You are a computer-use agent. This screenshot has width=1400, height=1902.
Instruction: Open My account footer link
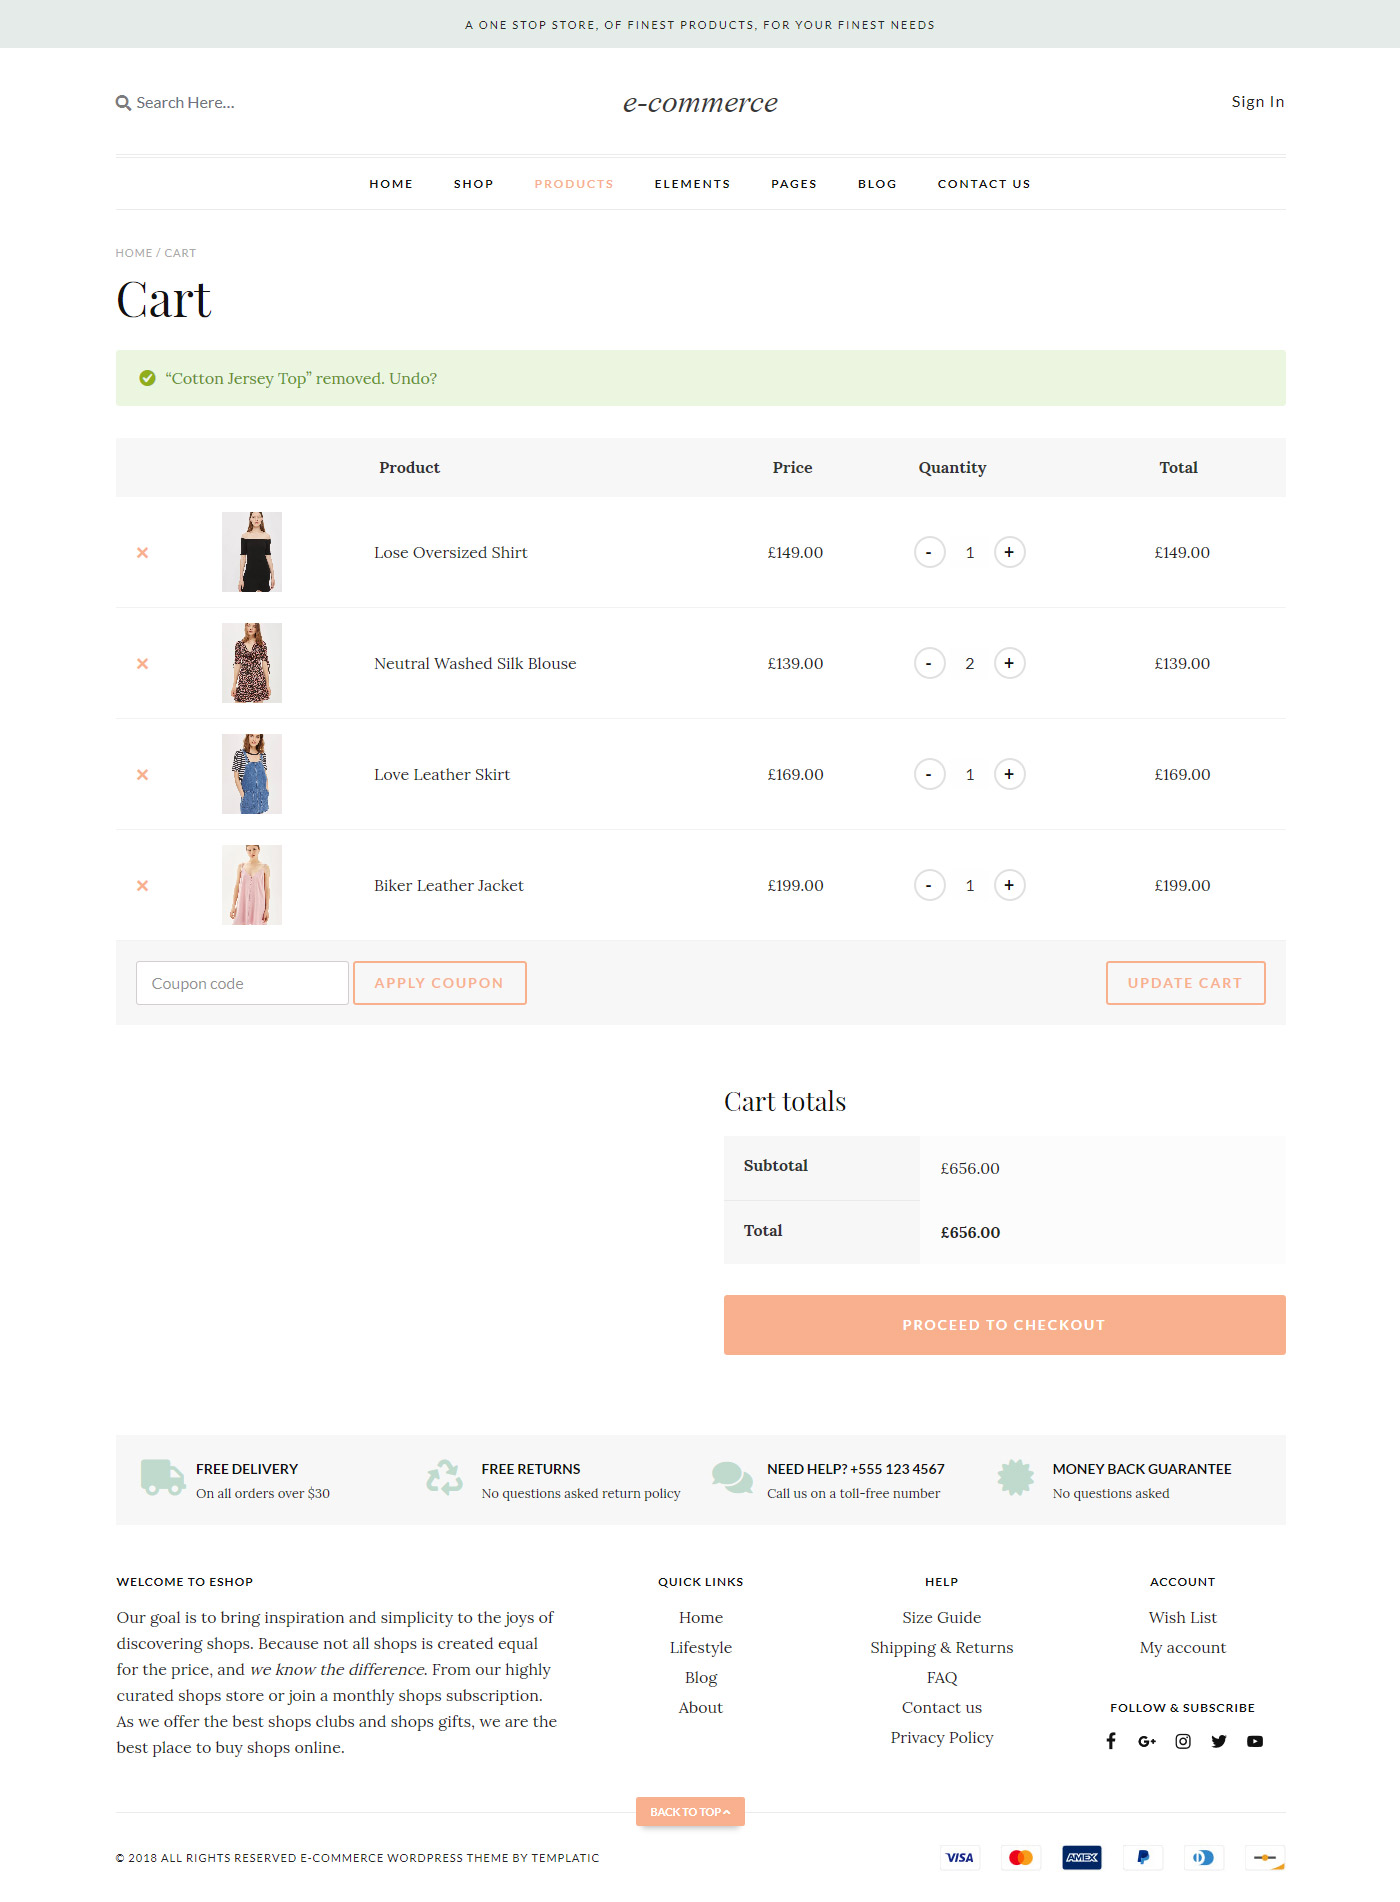(x=1183, y=1647)
